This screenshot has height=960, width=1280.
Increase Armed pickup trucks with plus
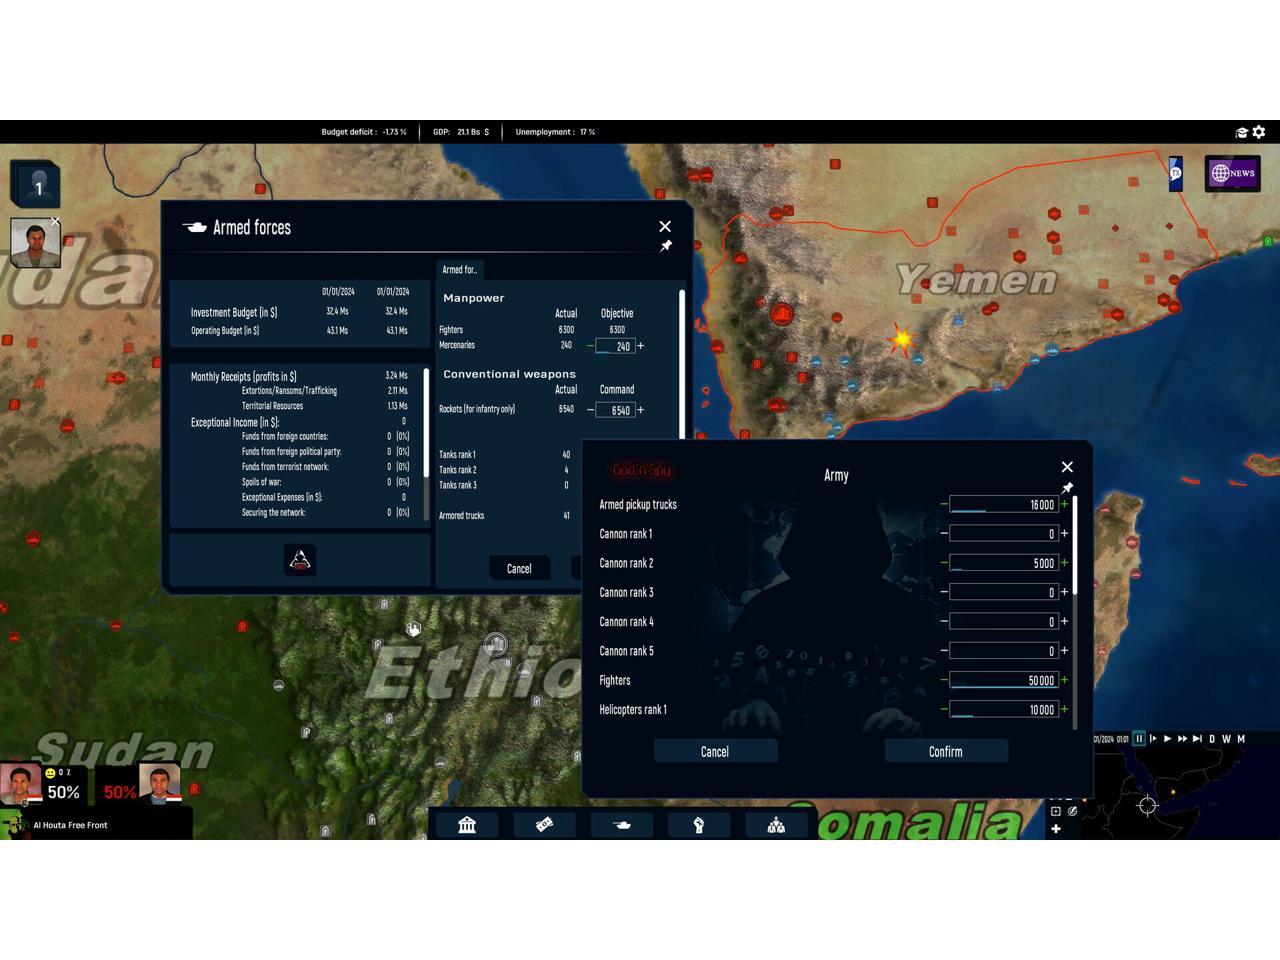point(1065,505)
